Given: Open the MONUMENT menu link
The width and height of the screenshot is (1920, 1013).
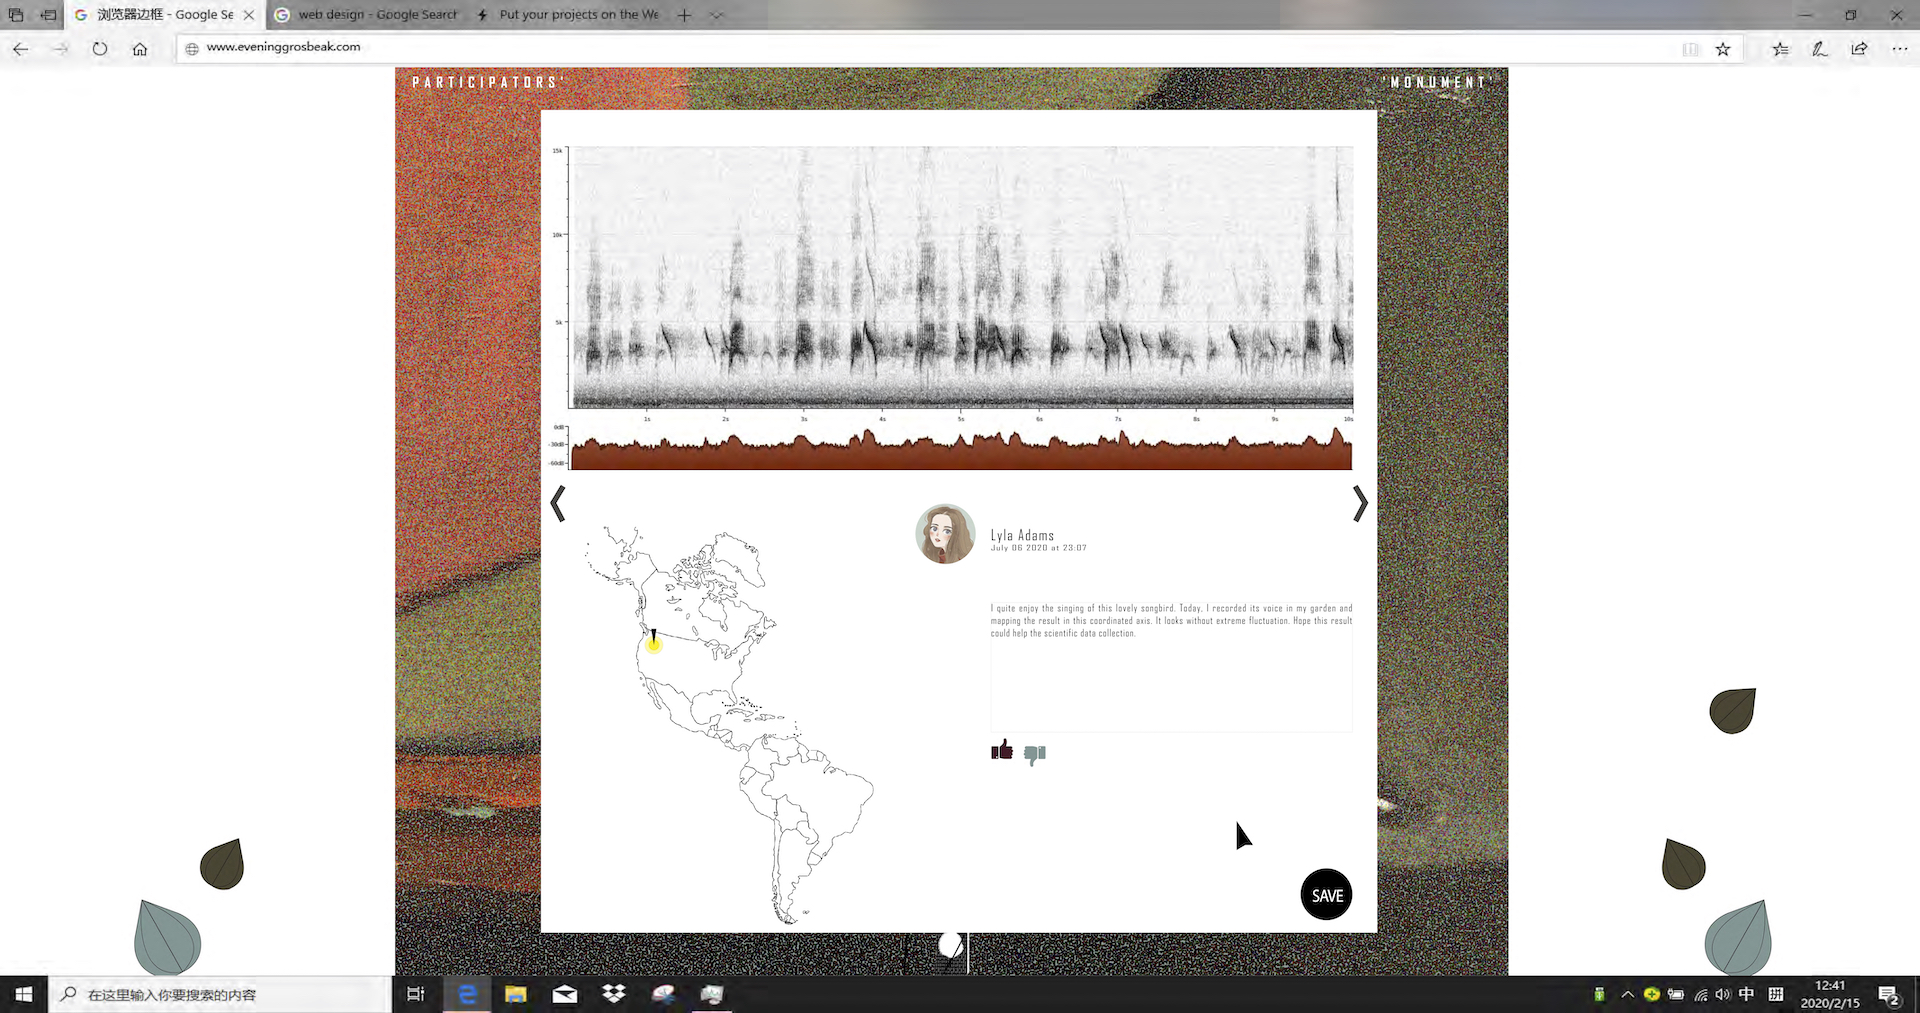Looking at the screenshot, I should 1438,83.
